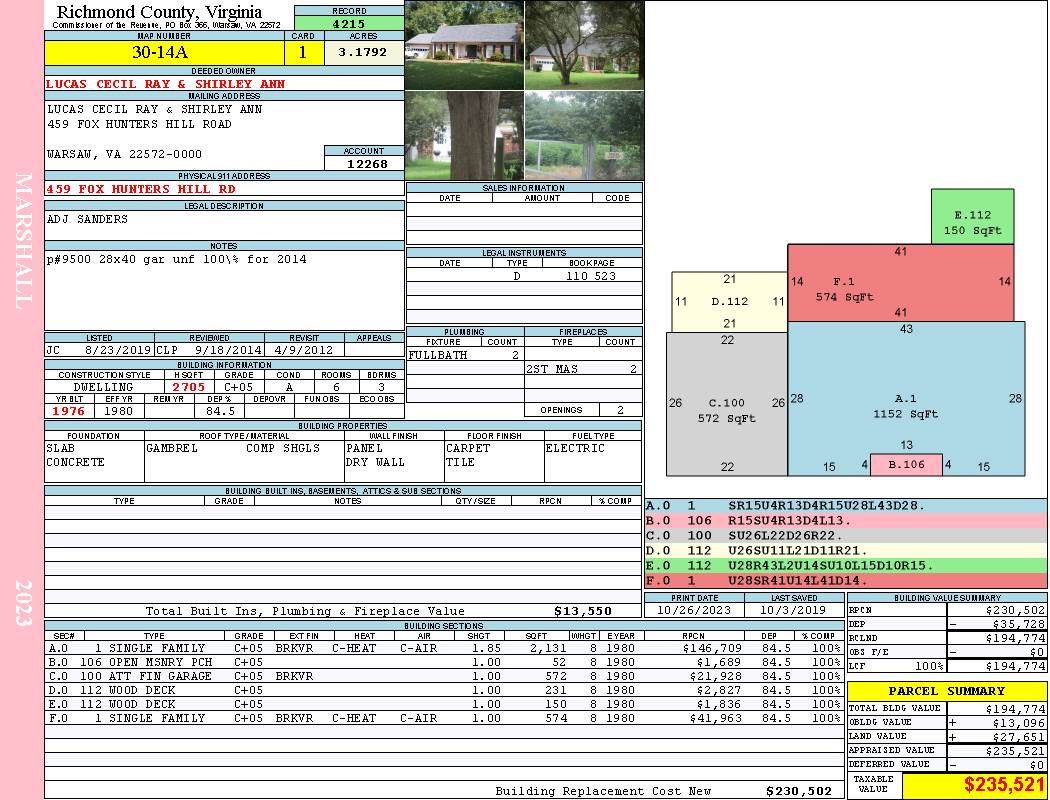This screenshot has height=800, width=1050.
Task: Select C.0 ATT FIN GARAGE row
Action: point(444,676)
